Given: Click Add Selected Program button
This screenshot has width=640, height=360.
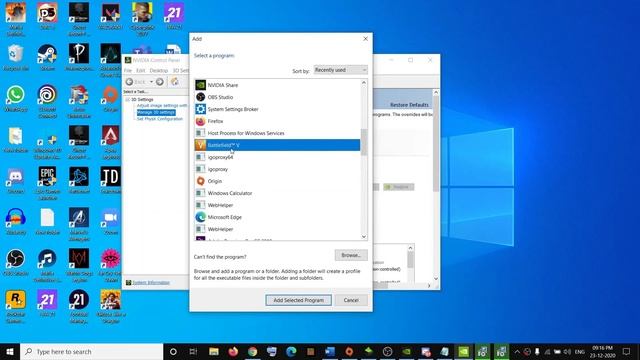Looking at the screenshot, I should [298, 300].
